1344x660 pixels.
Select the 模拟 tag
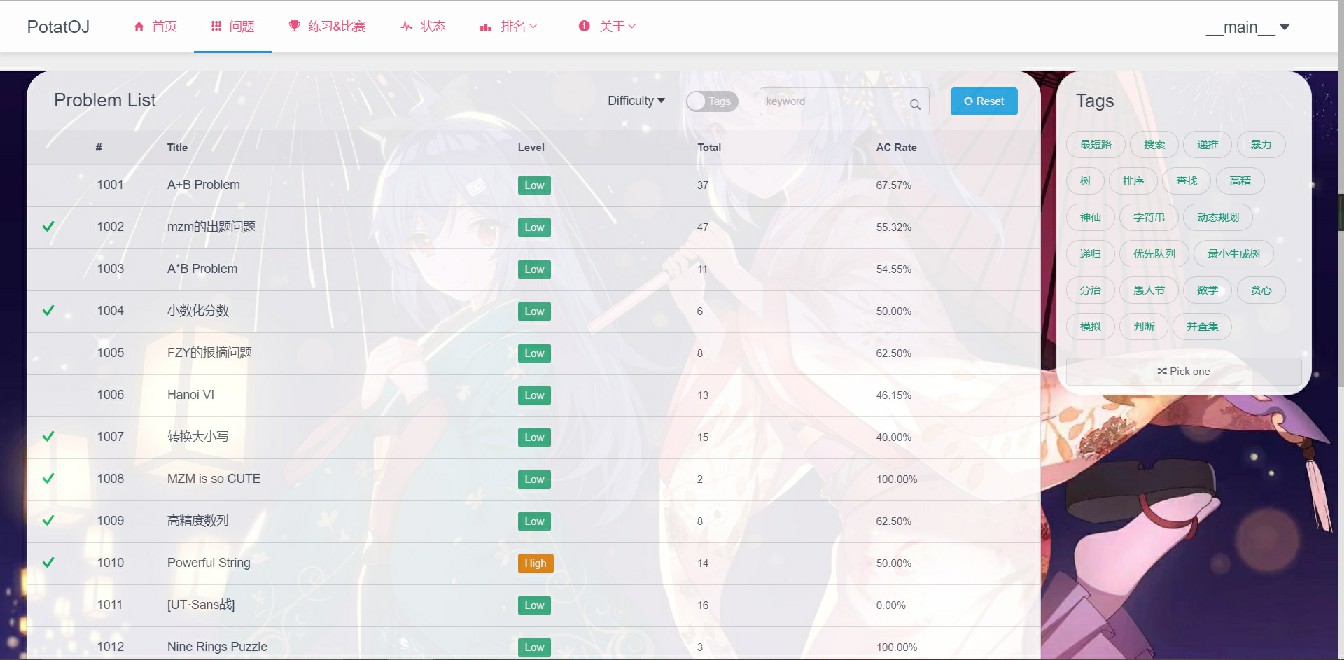click(1090, 326)
